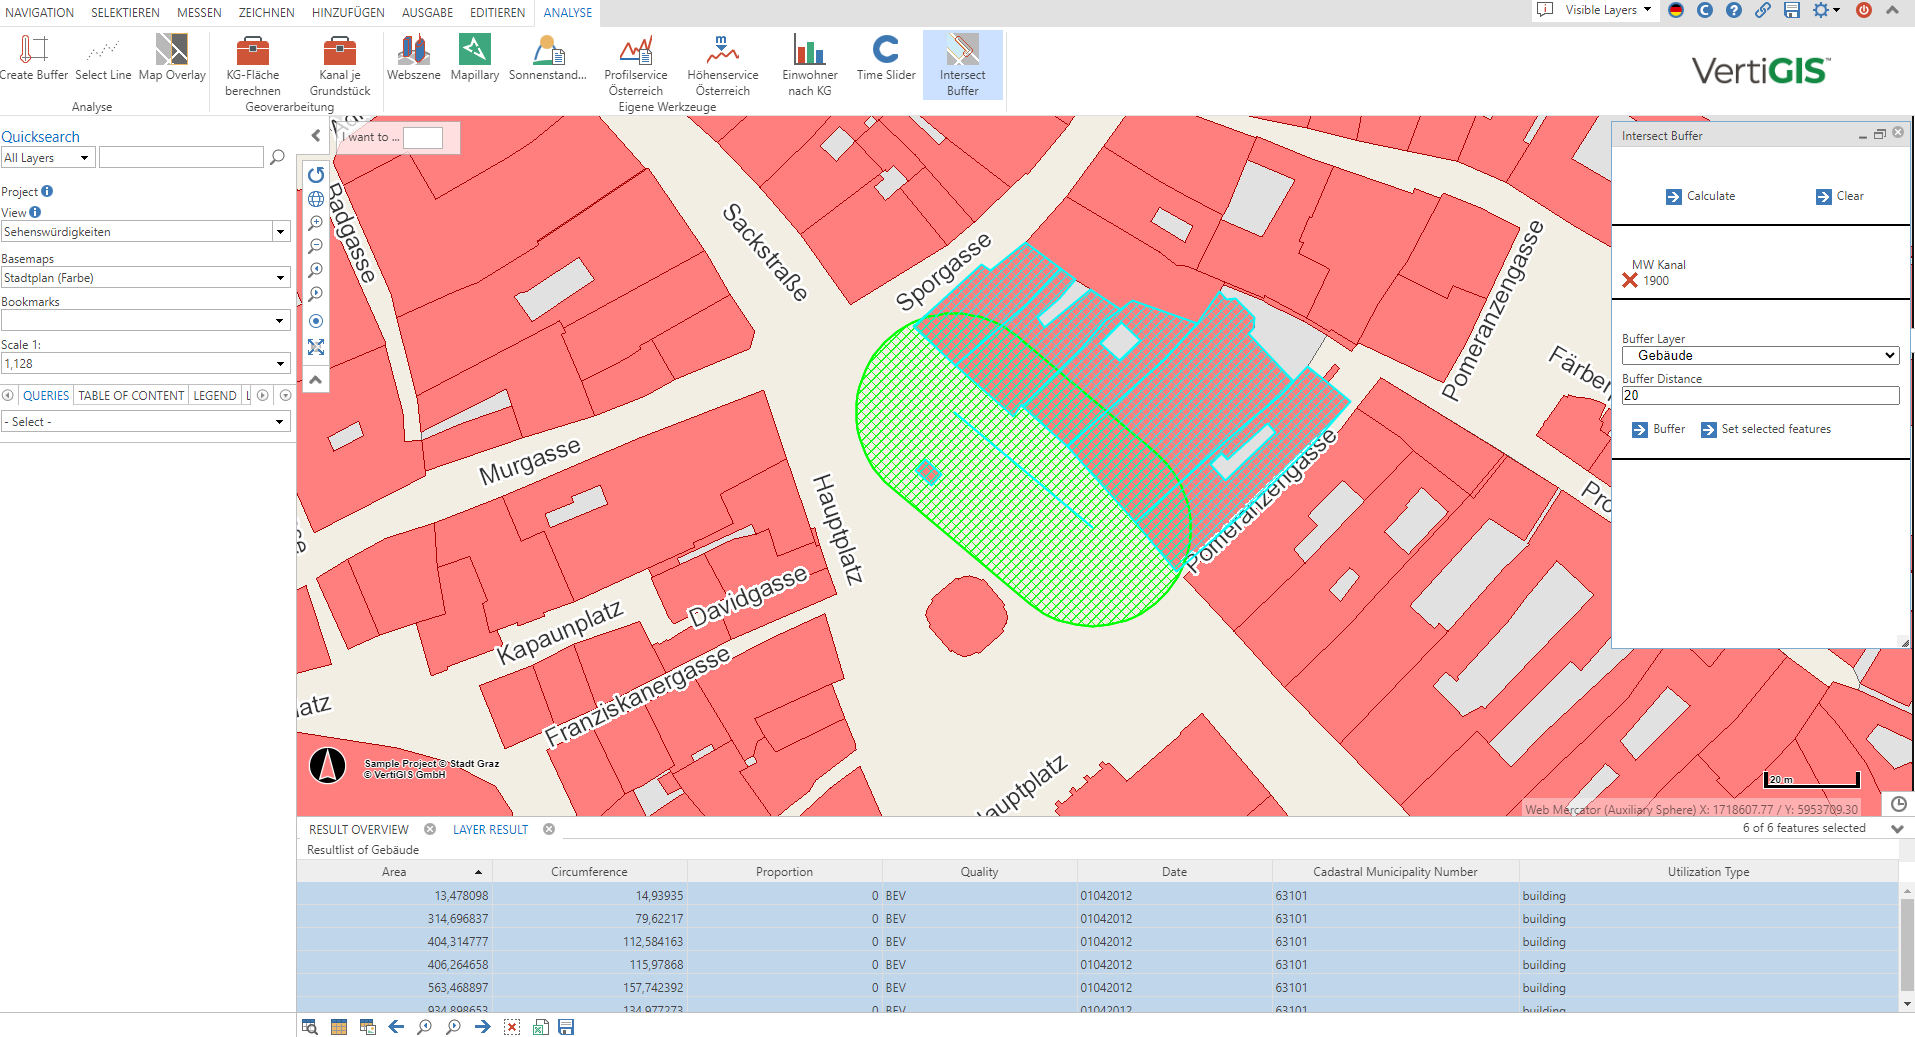1915x1037 pixels.
Task: Click the Buffer Distance input field
Action: 1759,396
